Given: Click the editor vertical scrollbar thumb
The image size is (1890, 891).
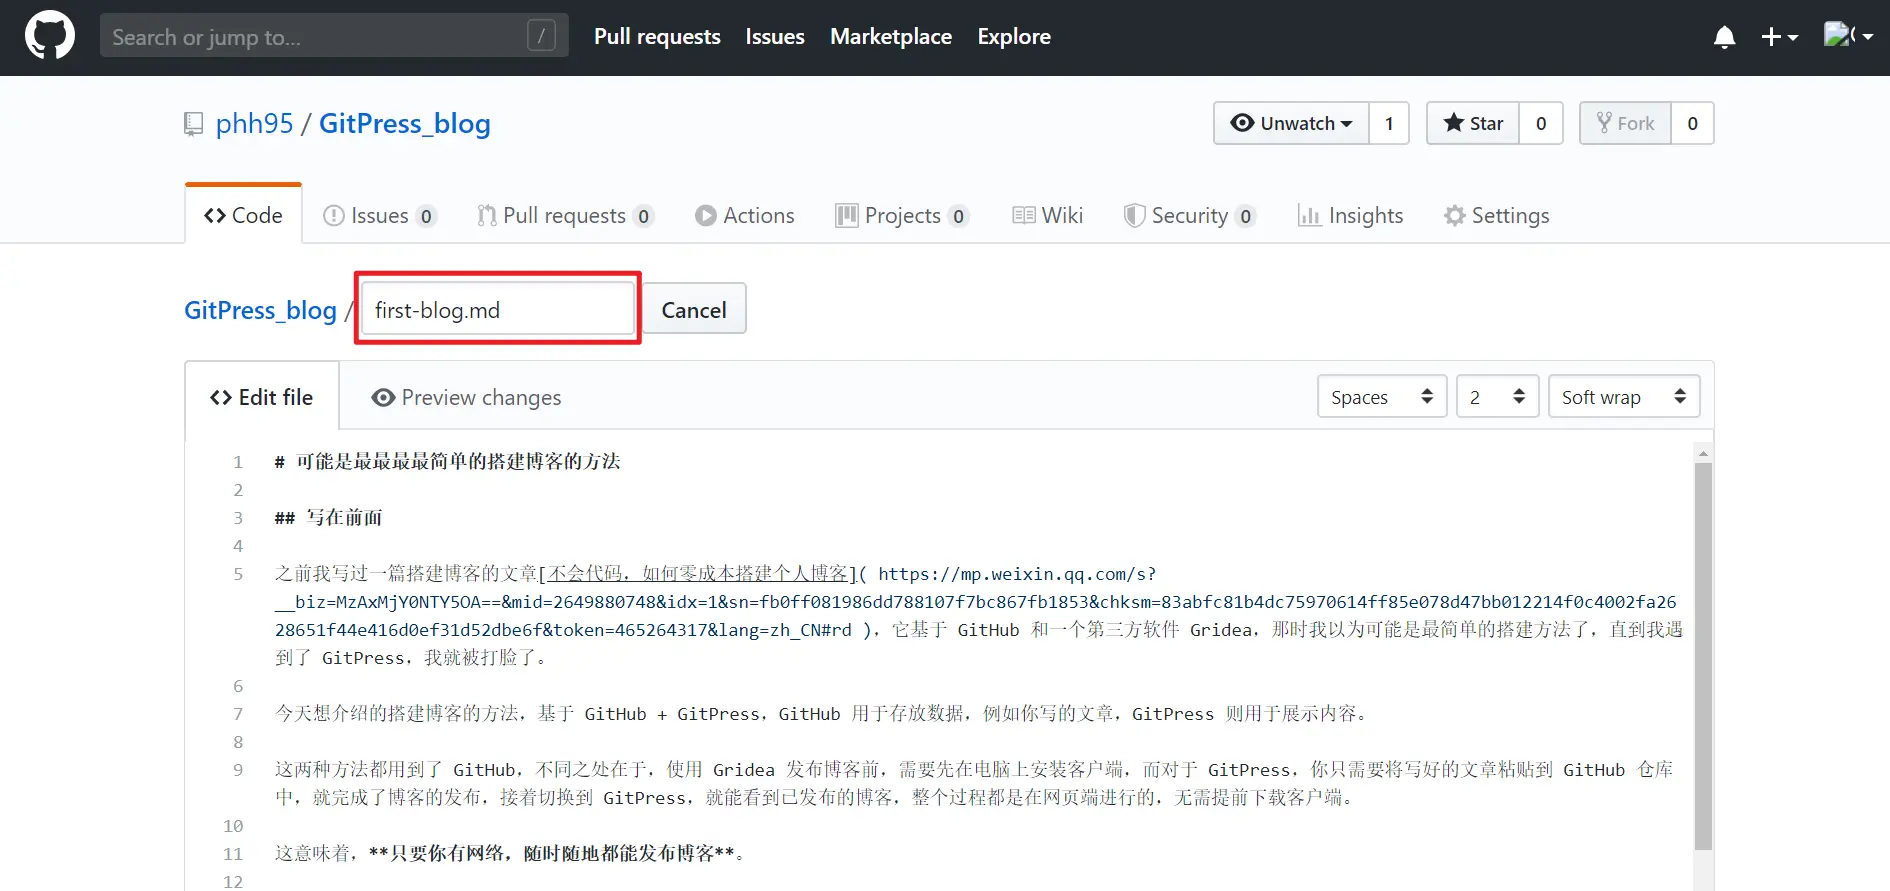Looking at the screenshot, I should (1703, 656).
